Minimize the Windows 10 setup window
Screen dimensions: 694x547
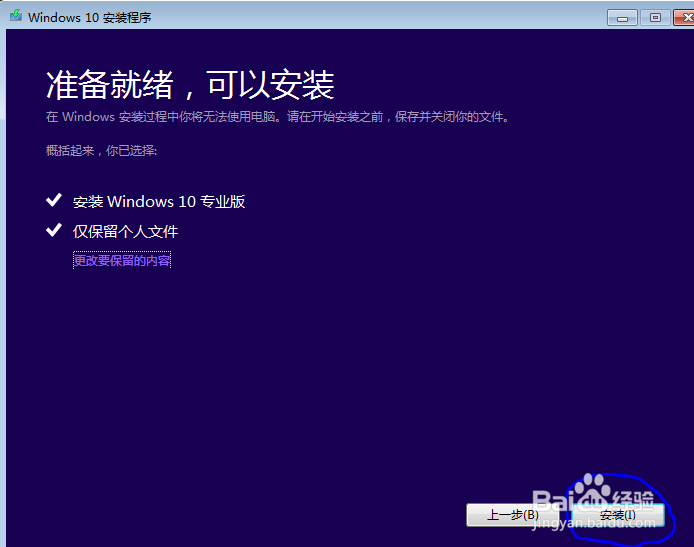pyautogui.click(x=622, y=18)
